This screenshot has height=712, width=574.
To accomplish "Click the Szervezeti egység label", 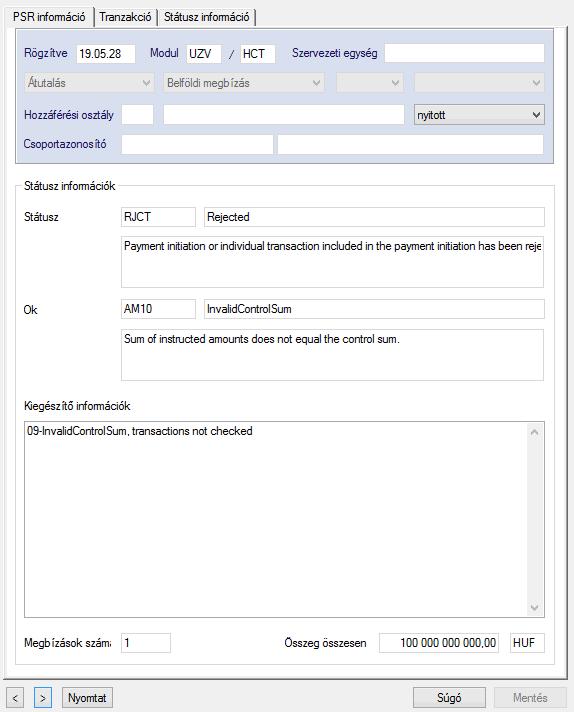I will click(335, 53).
